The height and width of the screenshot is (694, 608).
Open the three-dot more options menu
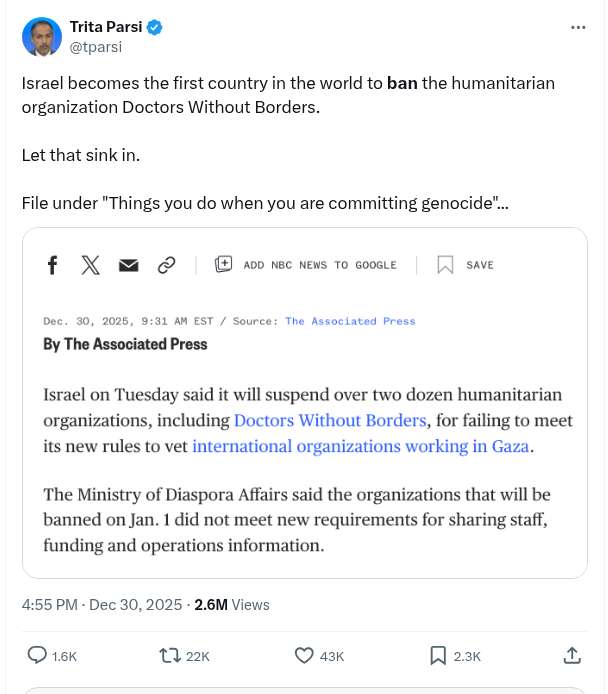[x=578, y=27]
